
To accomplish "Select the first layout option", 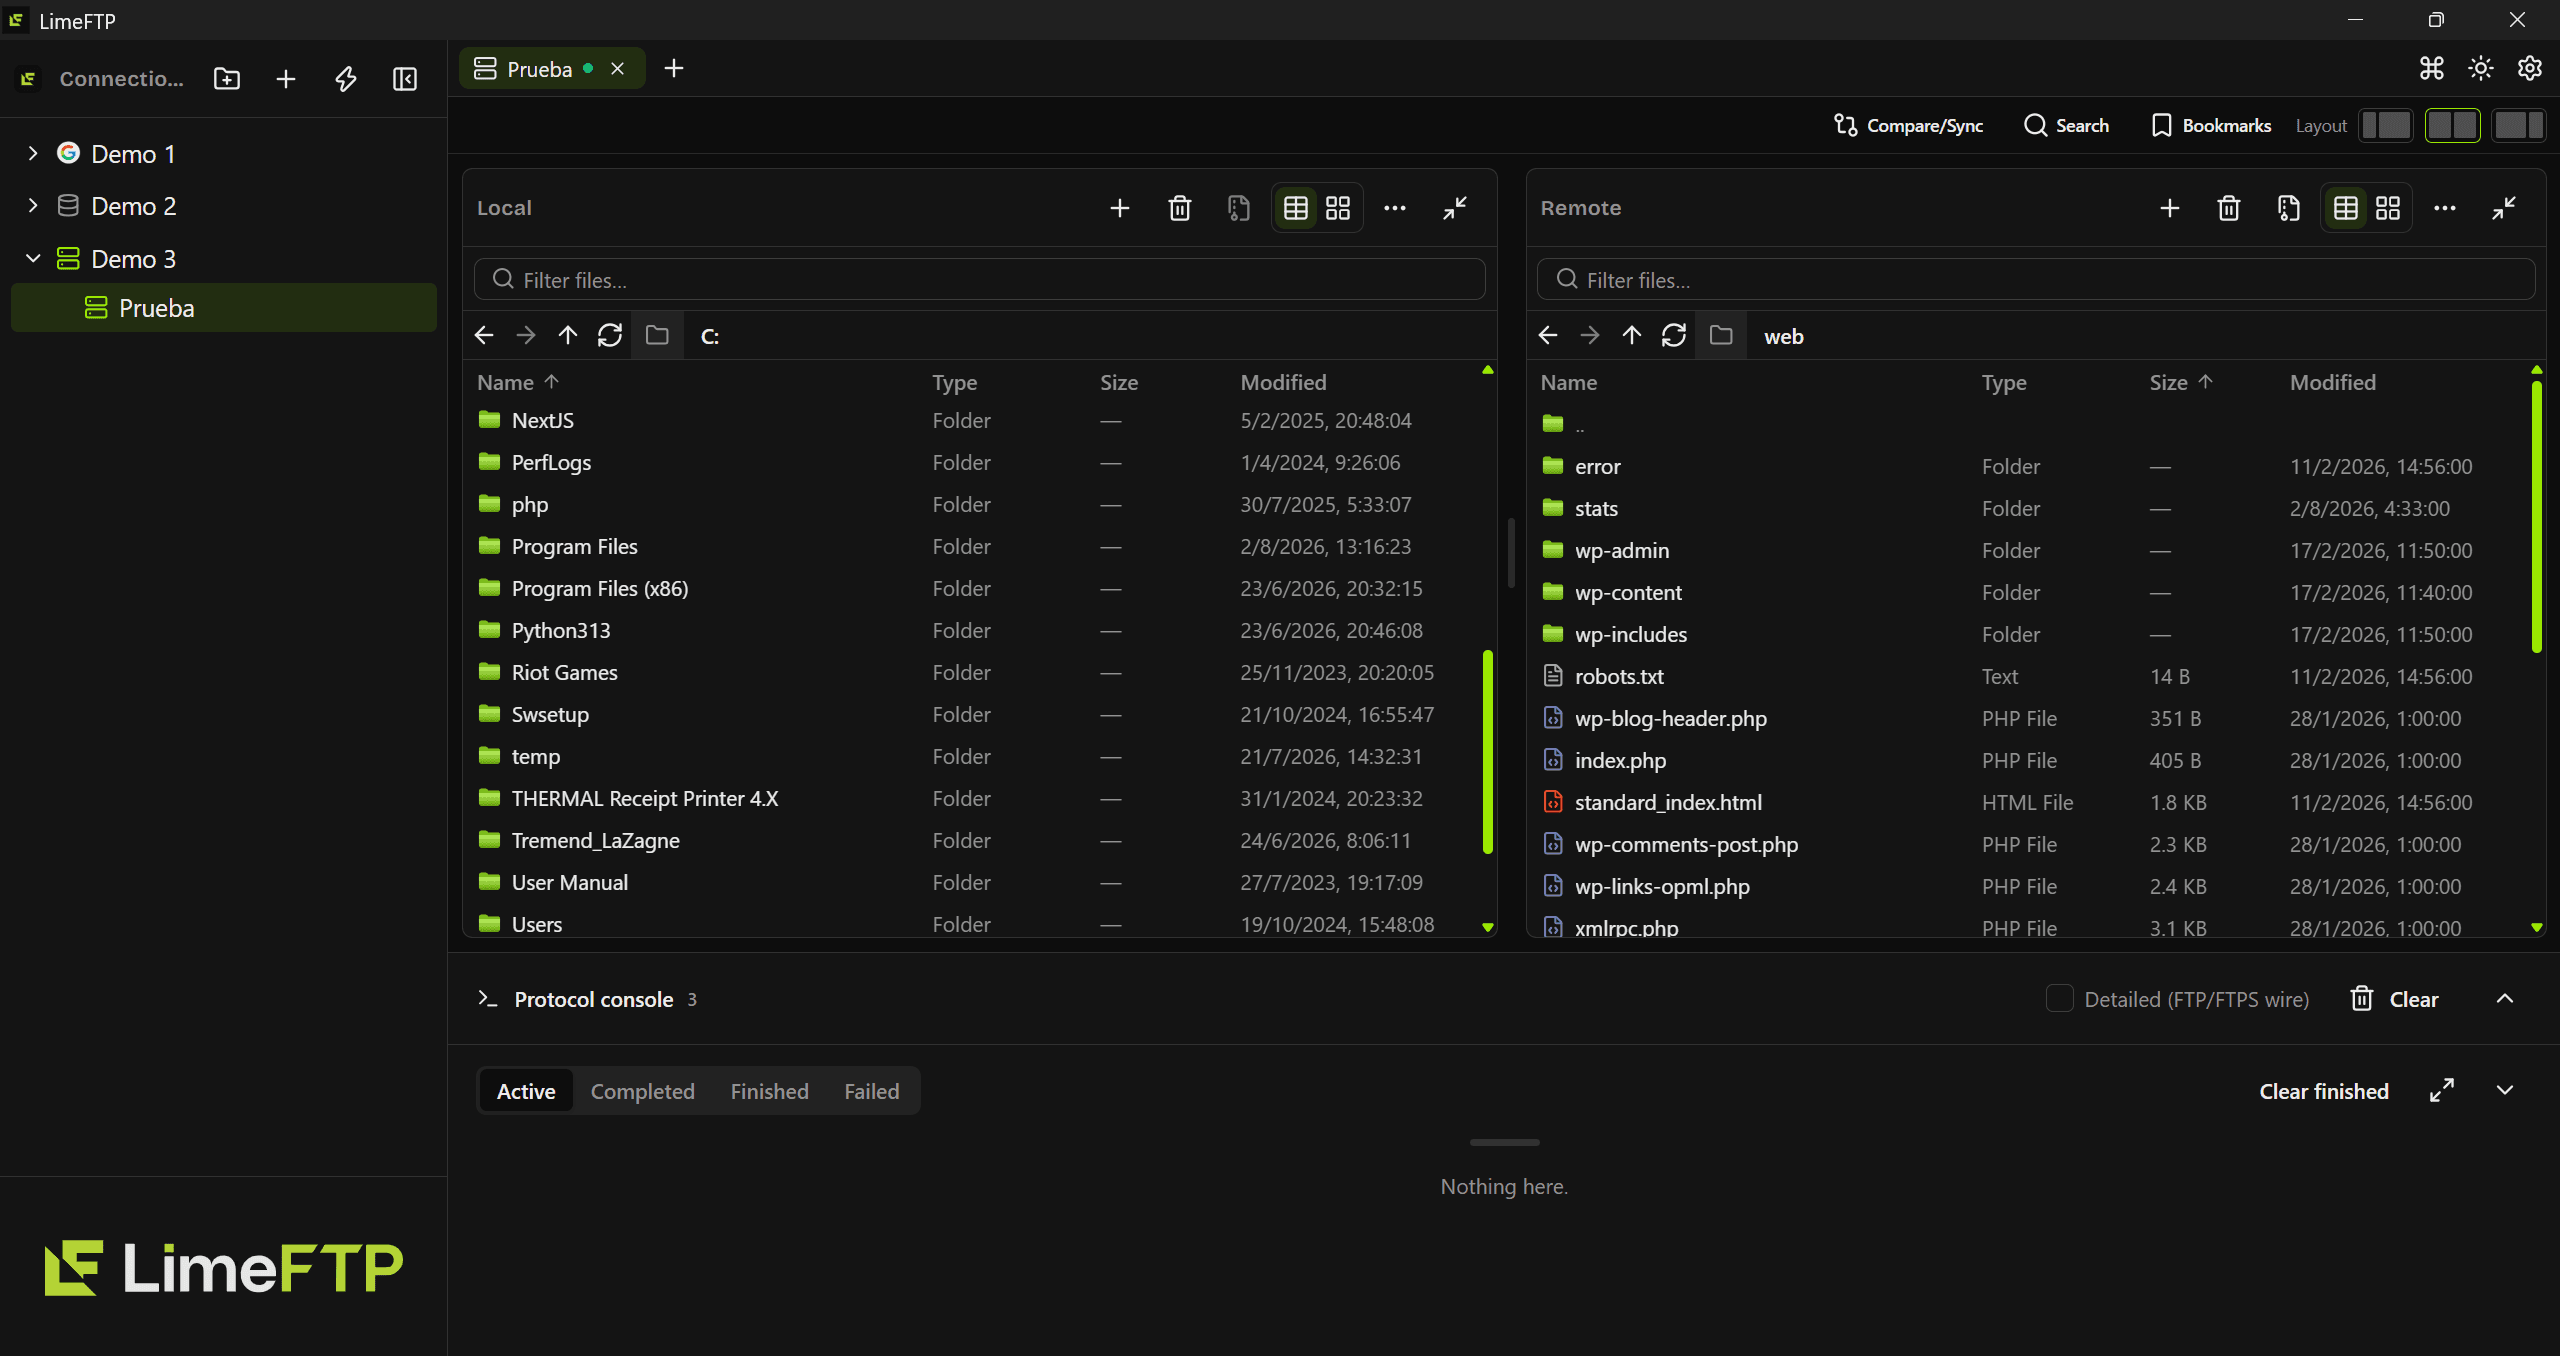I will pyautogui.click(x=2386, y=125).
